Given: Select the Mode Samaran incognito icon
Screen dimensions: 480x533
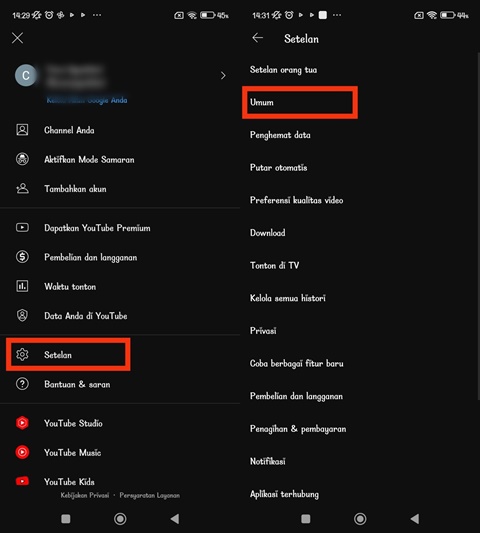Looking at the screenshot, I should click(x=22, y=159).
